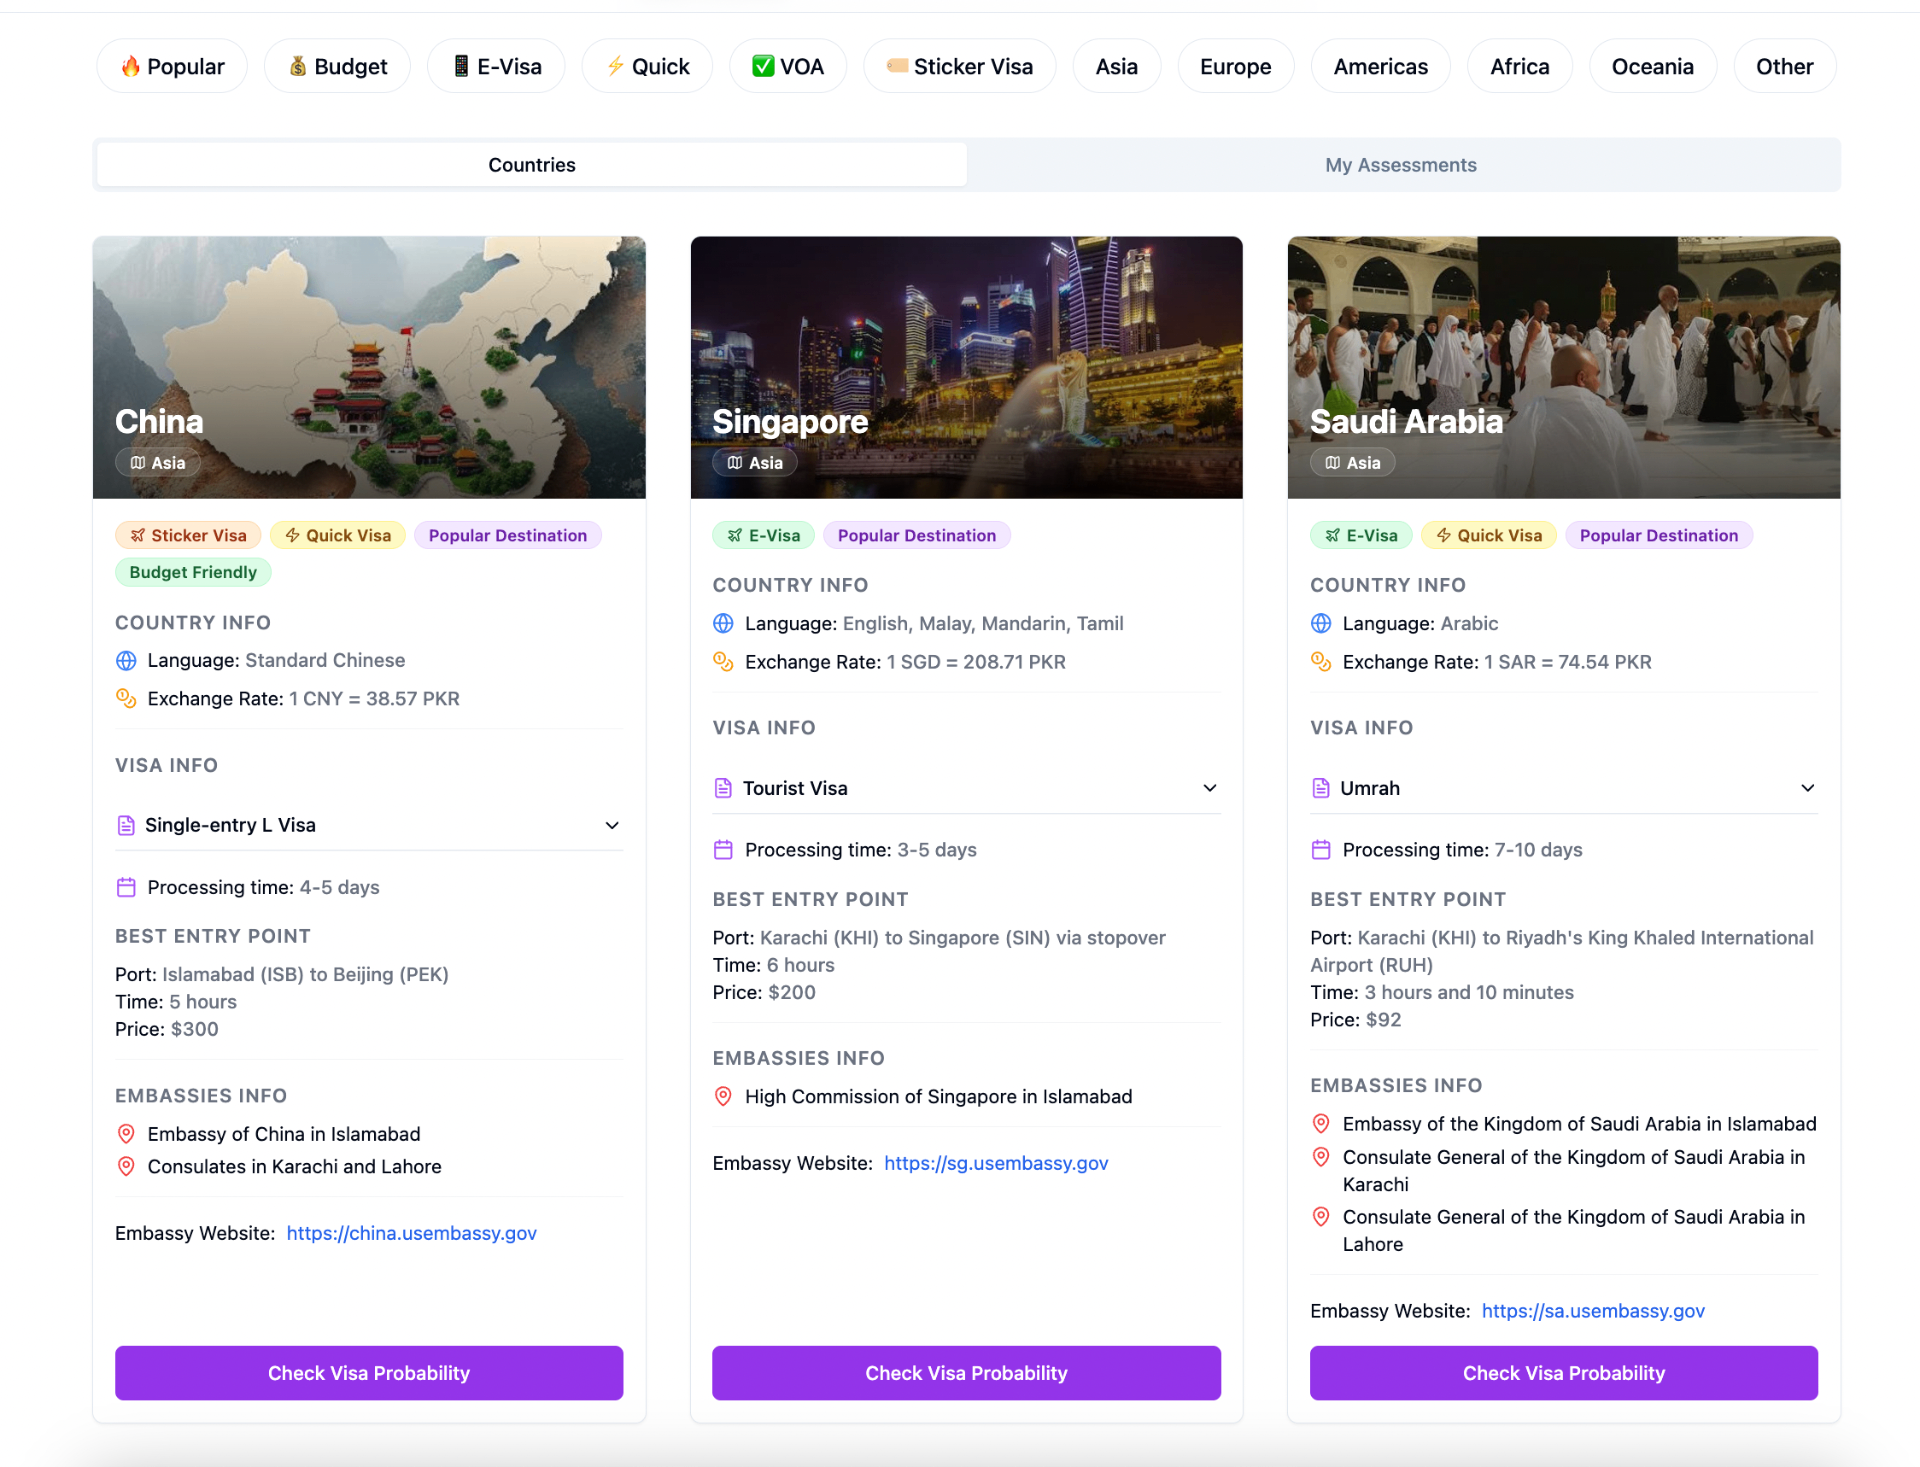The image size is (1920, 1467).
Task: Open the sa.usembassy.gov embassy link
Action: (1592, 1311)
